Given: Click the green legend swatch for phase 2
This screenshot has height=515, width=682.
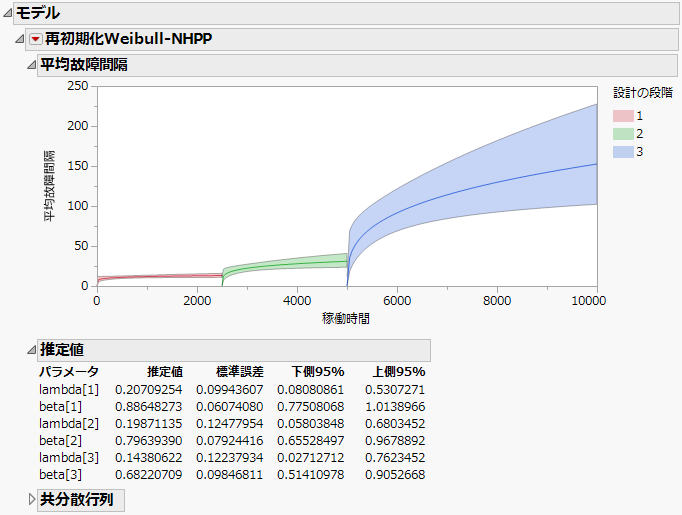Looking at the screenshot, I should click(621, 134).
